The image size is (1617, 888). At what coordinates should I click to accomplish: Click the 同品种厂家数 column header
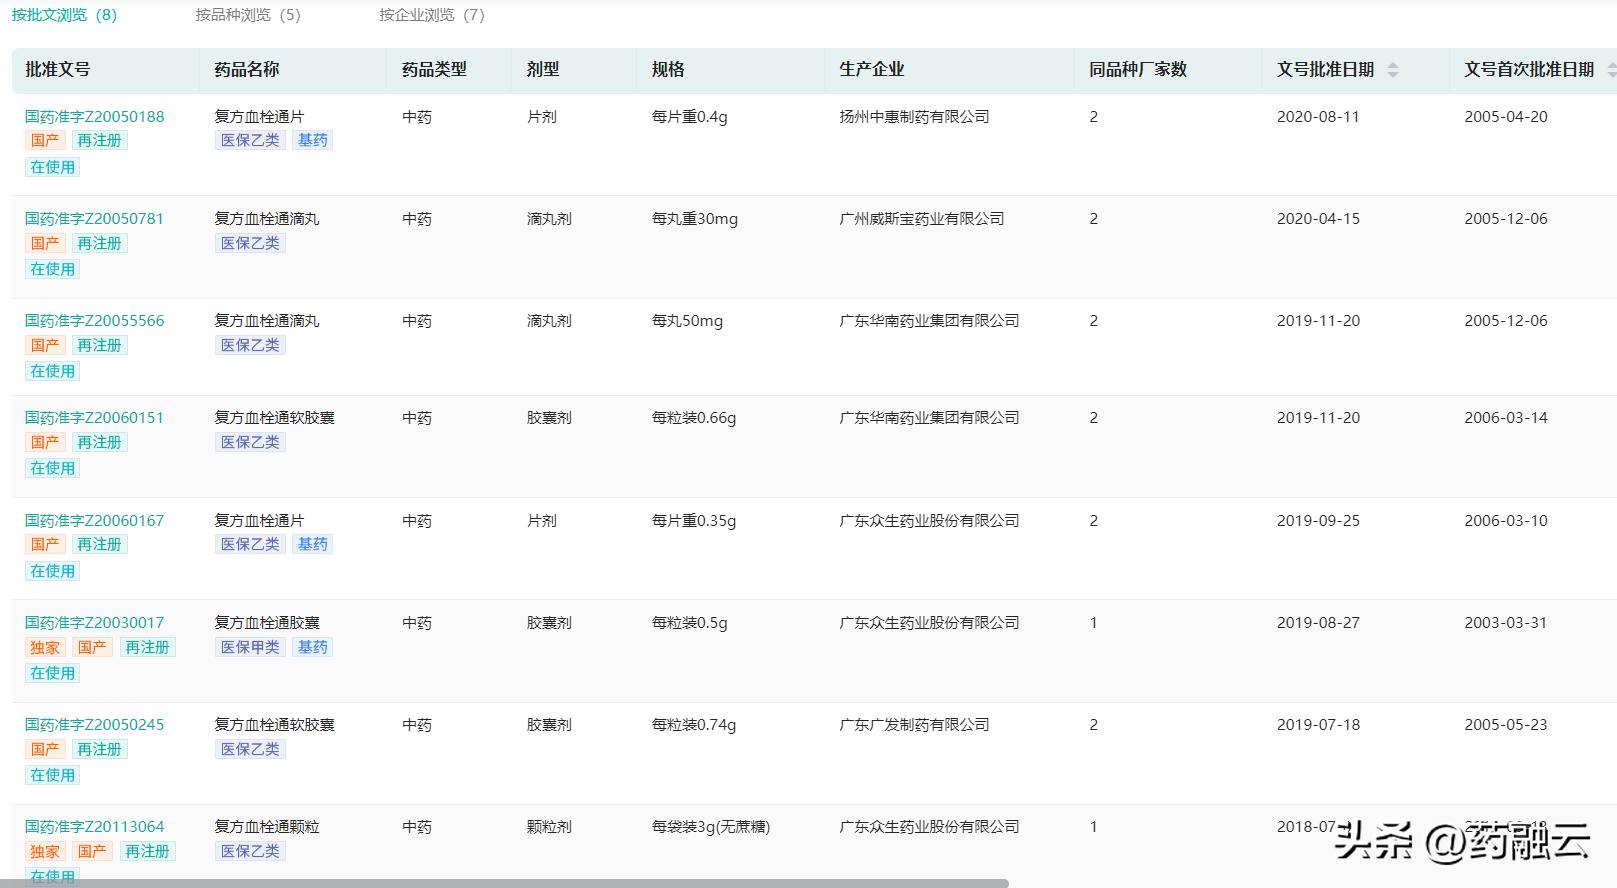[x=1138, y=69]
